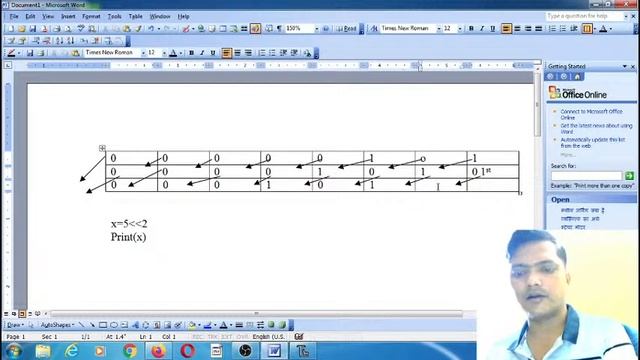
Task: Expand the zoom percentage dropdown
Action: (316, 29)
